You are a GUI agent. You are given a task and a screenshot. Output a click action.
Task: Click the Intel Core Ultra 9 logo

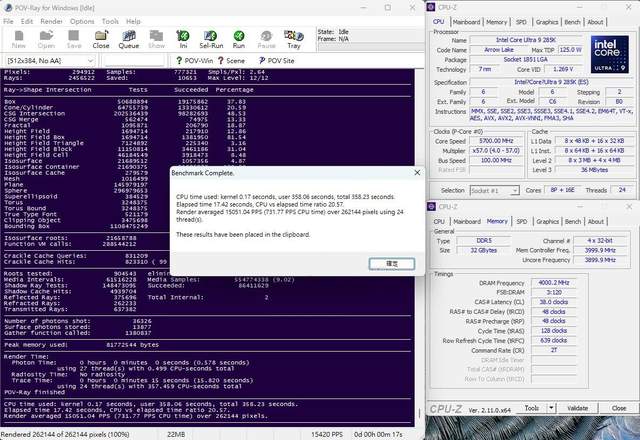pos(609,54)
